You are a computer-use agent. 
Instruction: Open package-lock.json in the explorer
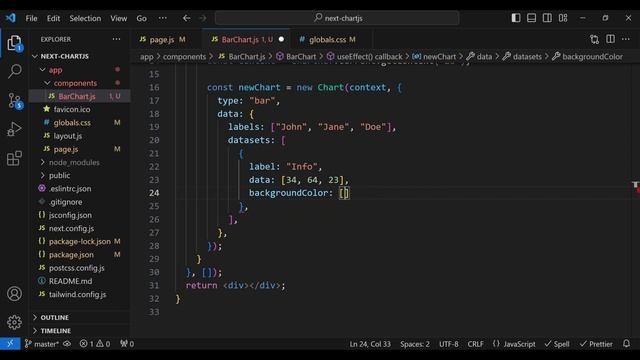point(80,242)
